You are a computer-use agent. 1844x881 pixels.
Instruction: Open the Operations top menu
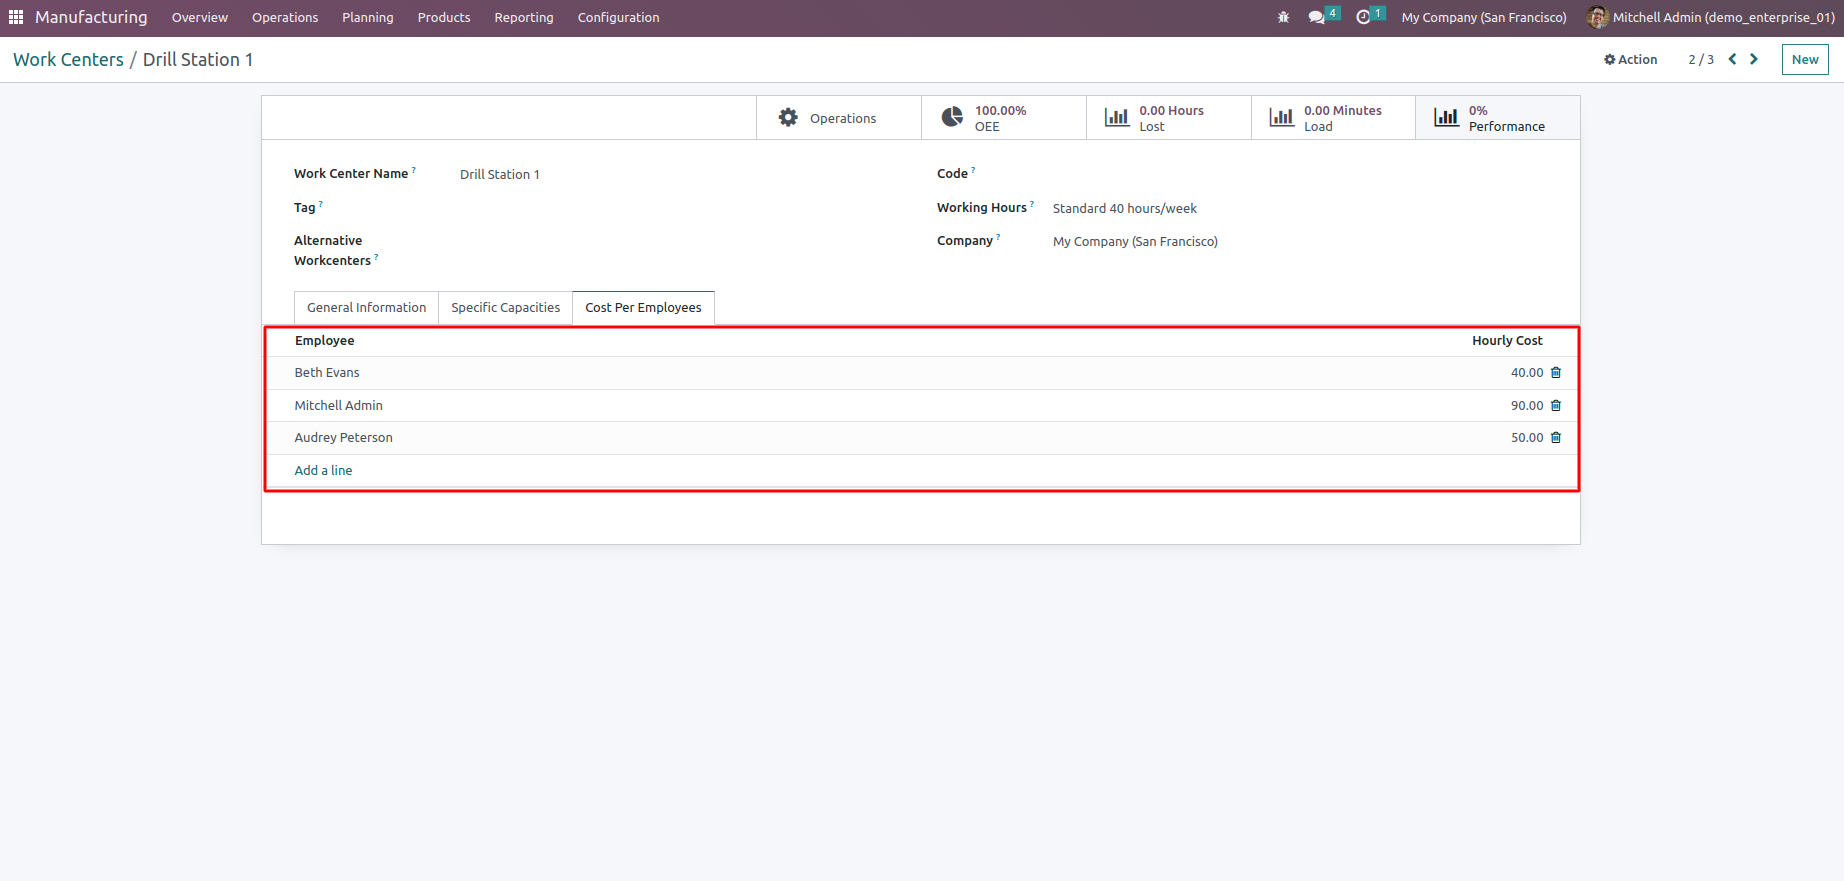coord(285,17)
